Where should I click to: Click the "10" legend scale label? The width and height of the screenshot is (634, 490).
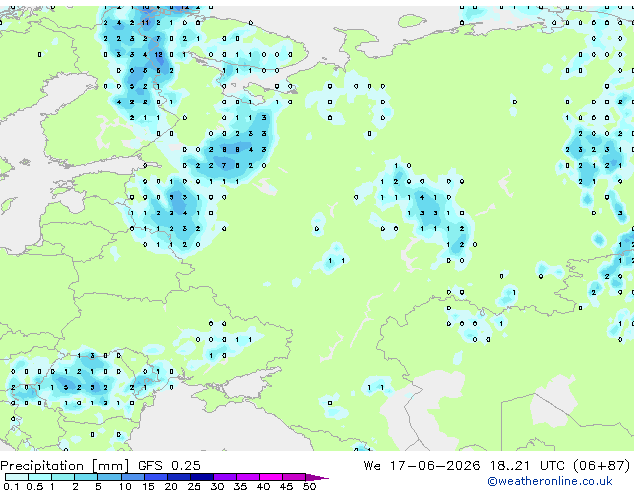[125, 486]
